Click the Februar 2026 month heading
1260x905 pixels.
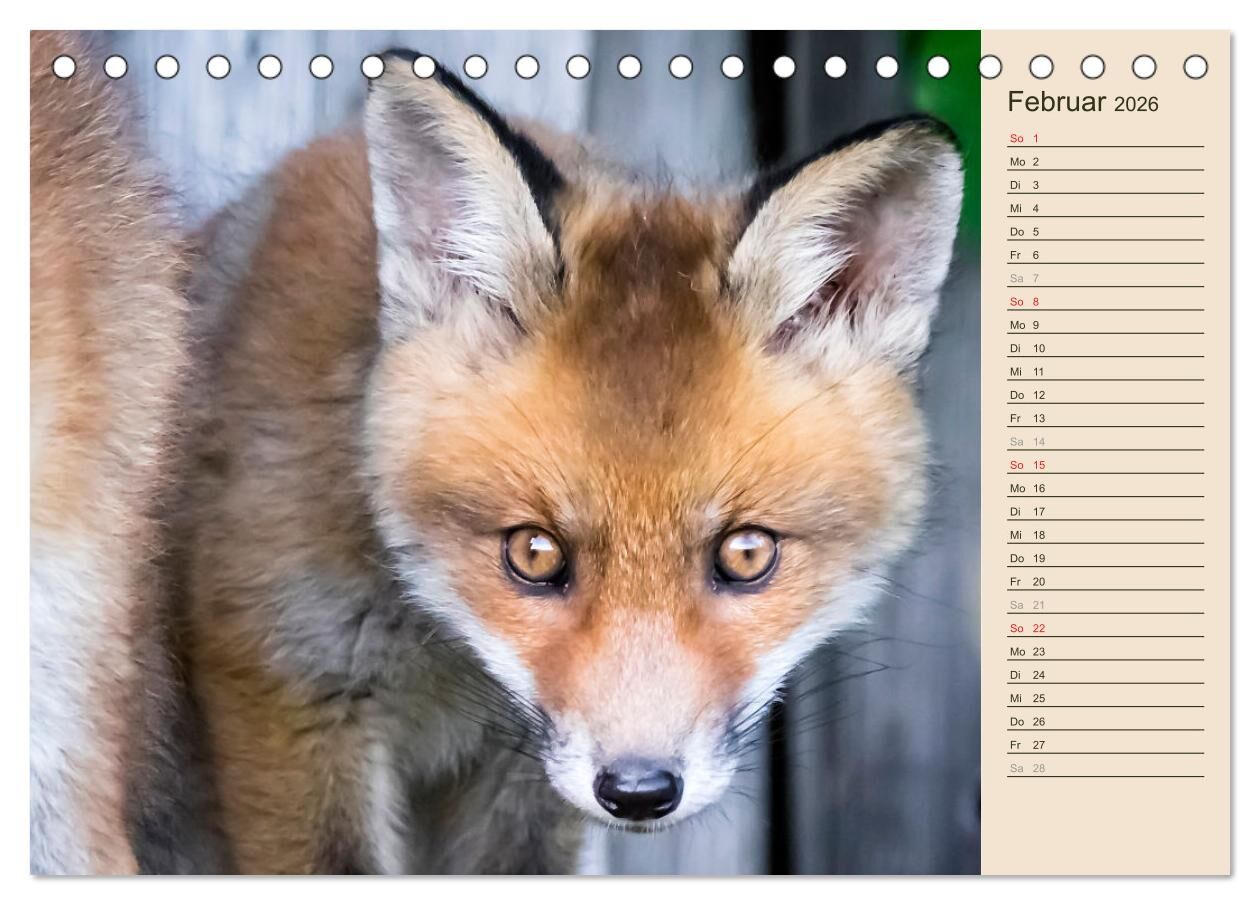pyautogui.click(x=1082, y=103)
